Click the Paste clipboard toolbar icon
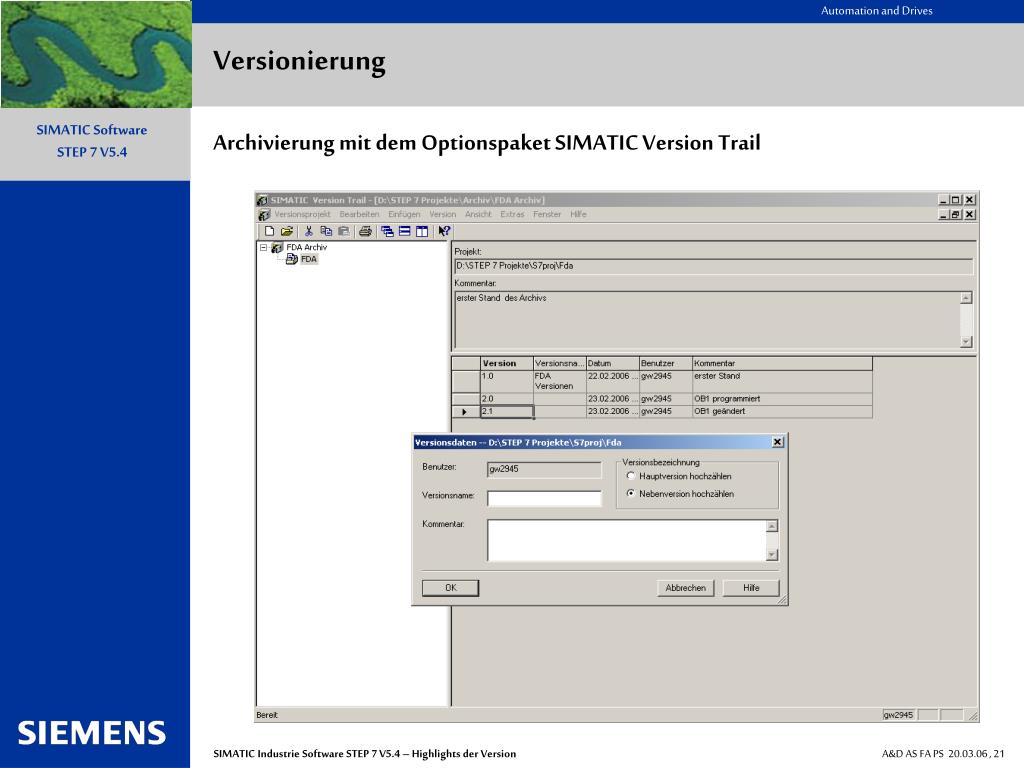Viewport: 1024px width, 768px height. tap(344, 231)
